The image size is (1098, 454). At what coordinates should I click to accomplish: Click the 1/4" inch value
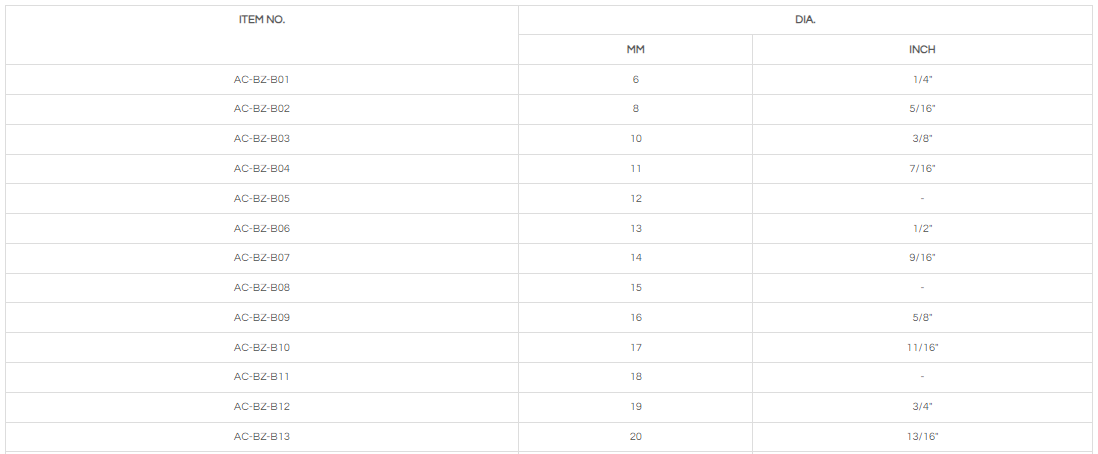coord(922,79)
